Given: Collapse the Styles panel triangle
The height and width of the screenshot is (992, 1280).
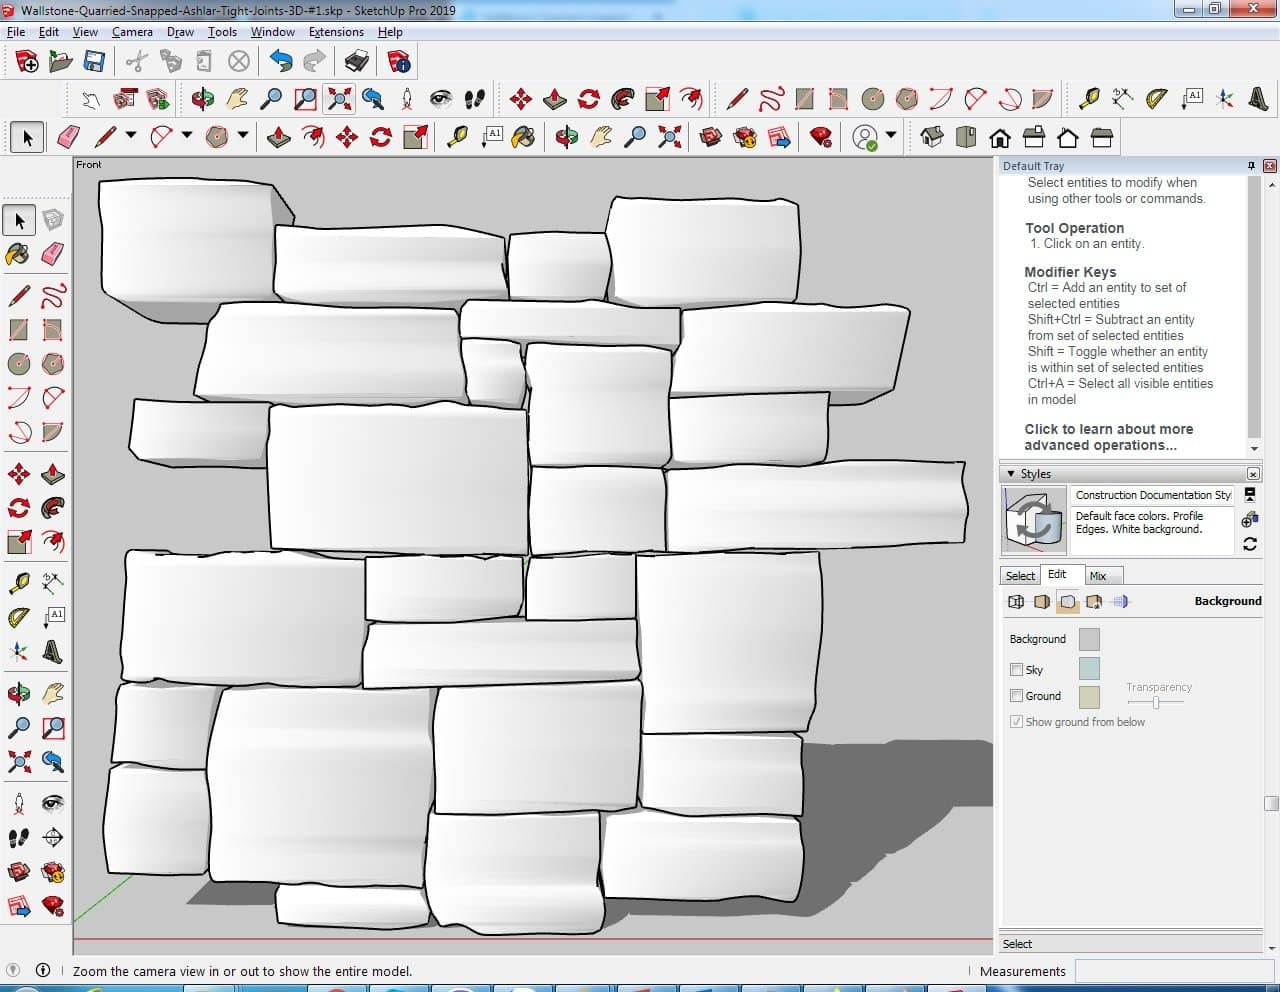Looking at the screenshot, I should [x=1011, y=474].
